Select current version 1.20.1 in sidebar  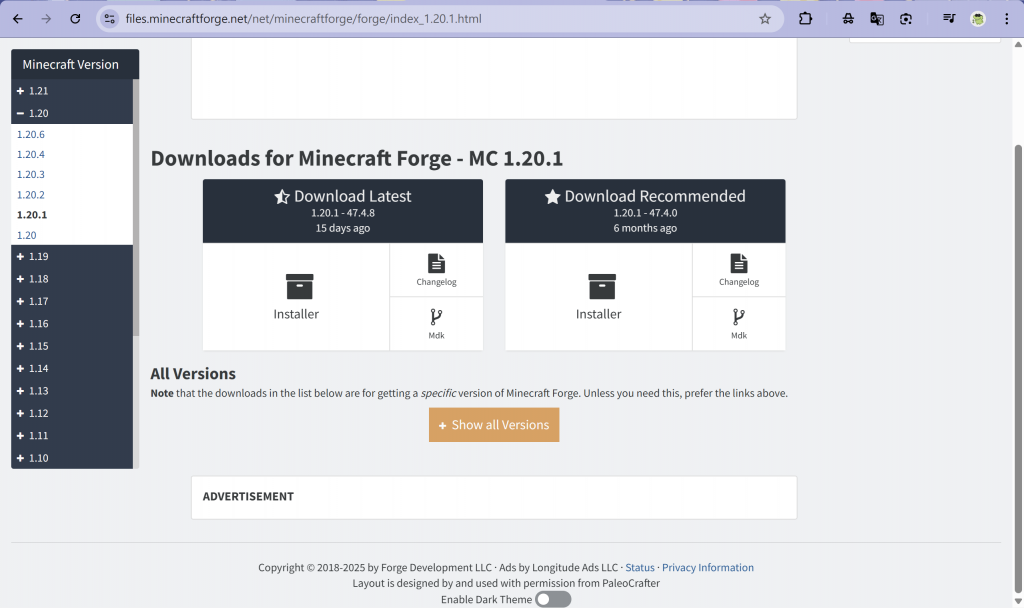pyautogui.click(x=32, y=215)
